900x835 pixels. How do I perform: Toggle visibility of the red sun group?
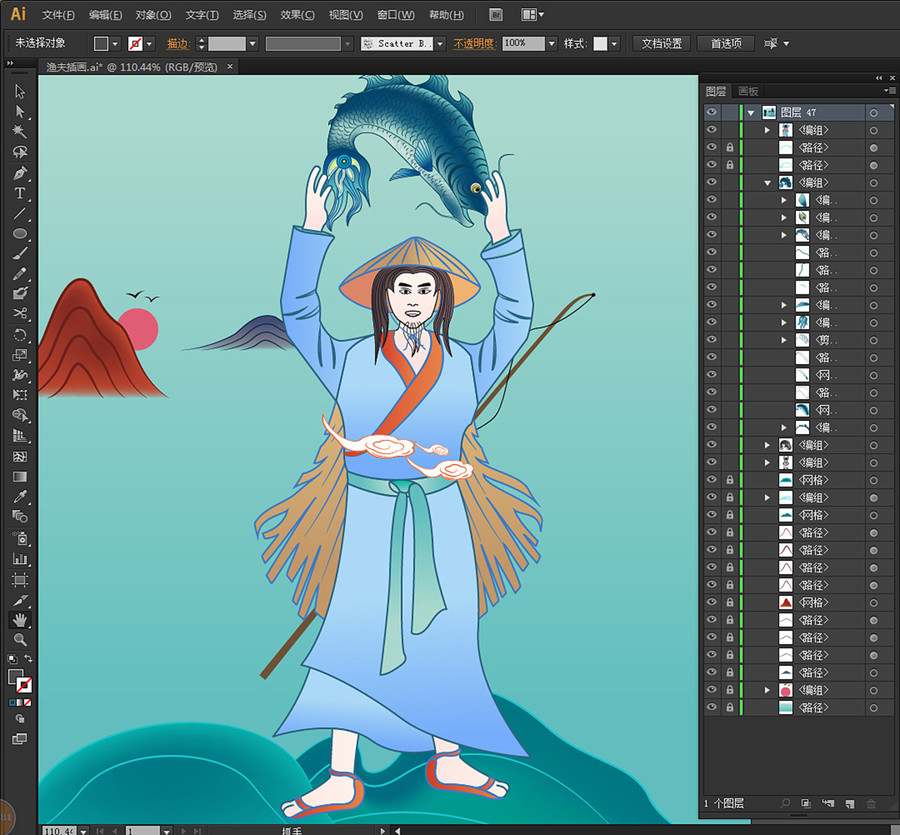(x=712, y=690)
